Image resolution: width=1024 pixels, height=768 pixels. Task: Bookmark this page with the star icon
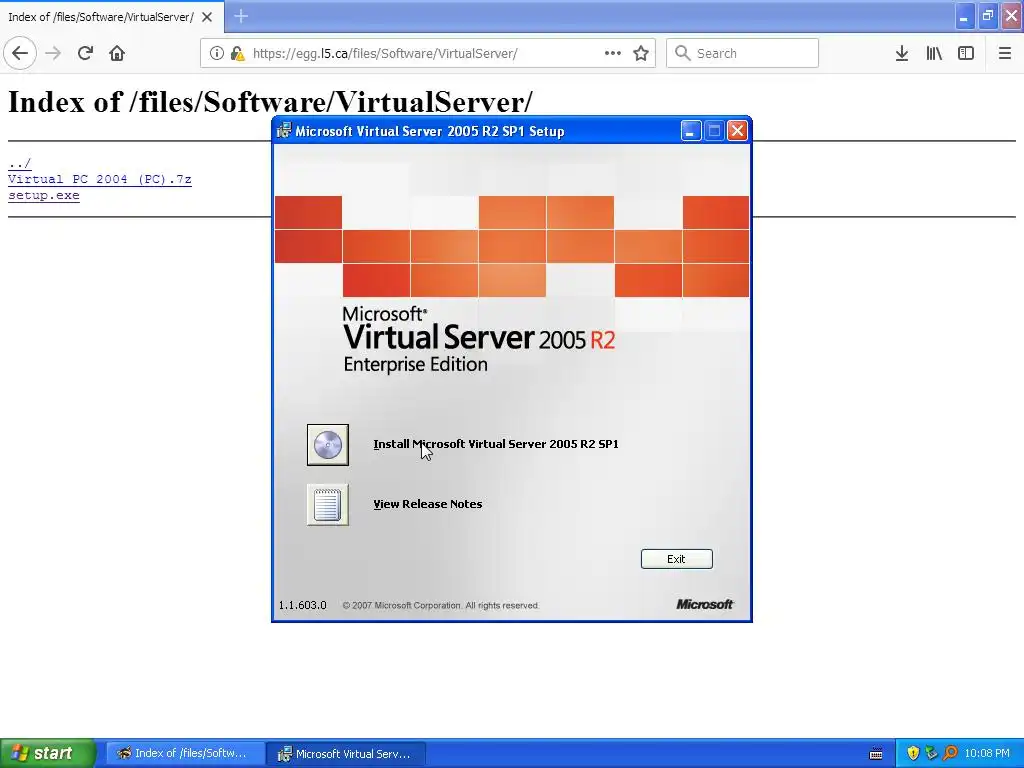point(641,53)
